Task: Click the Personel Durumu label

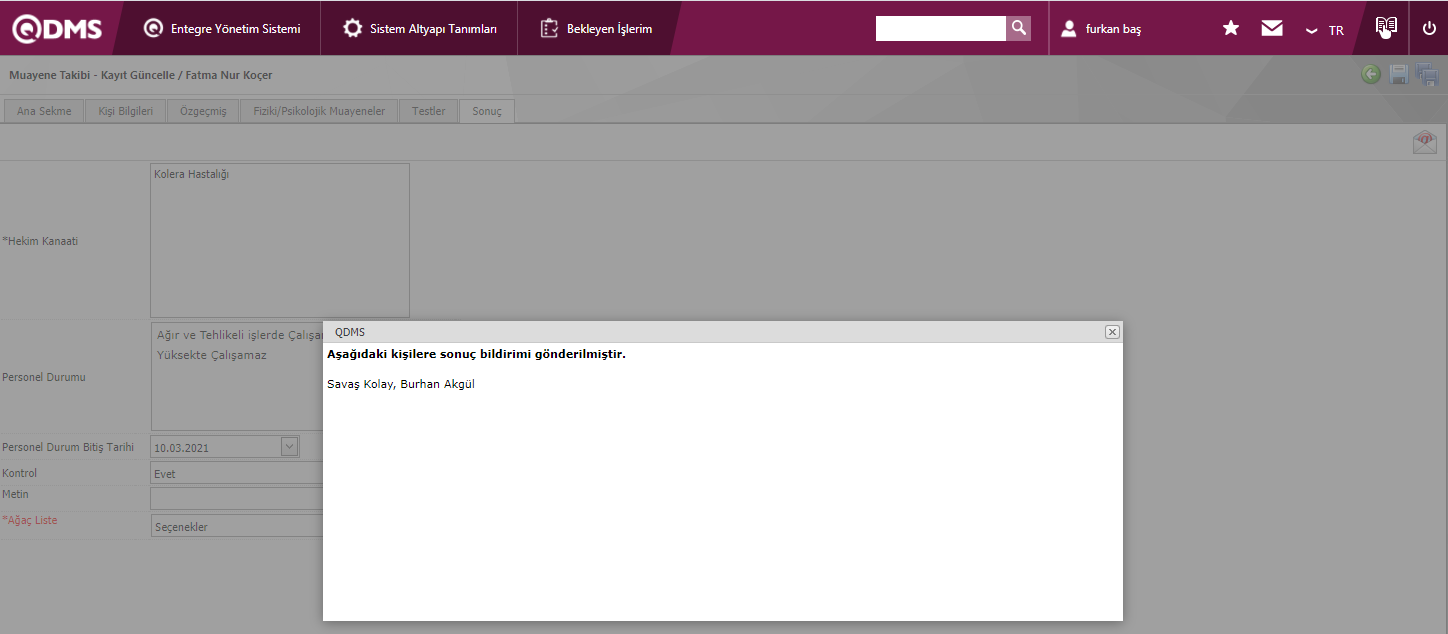Action: pyautogui.click(x=44, y=378)
